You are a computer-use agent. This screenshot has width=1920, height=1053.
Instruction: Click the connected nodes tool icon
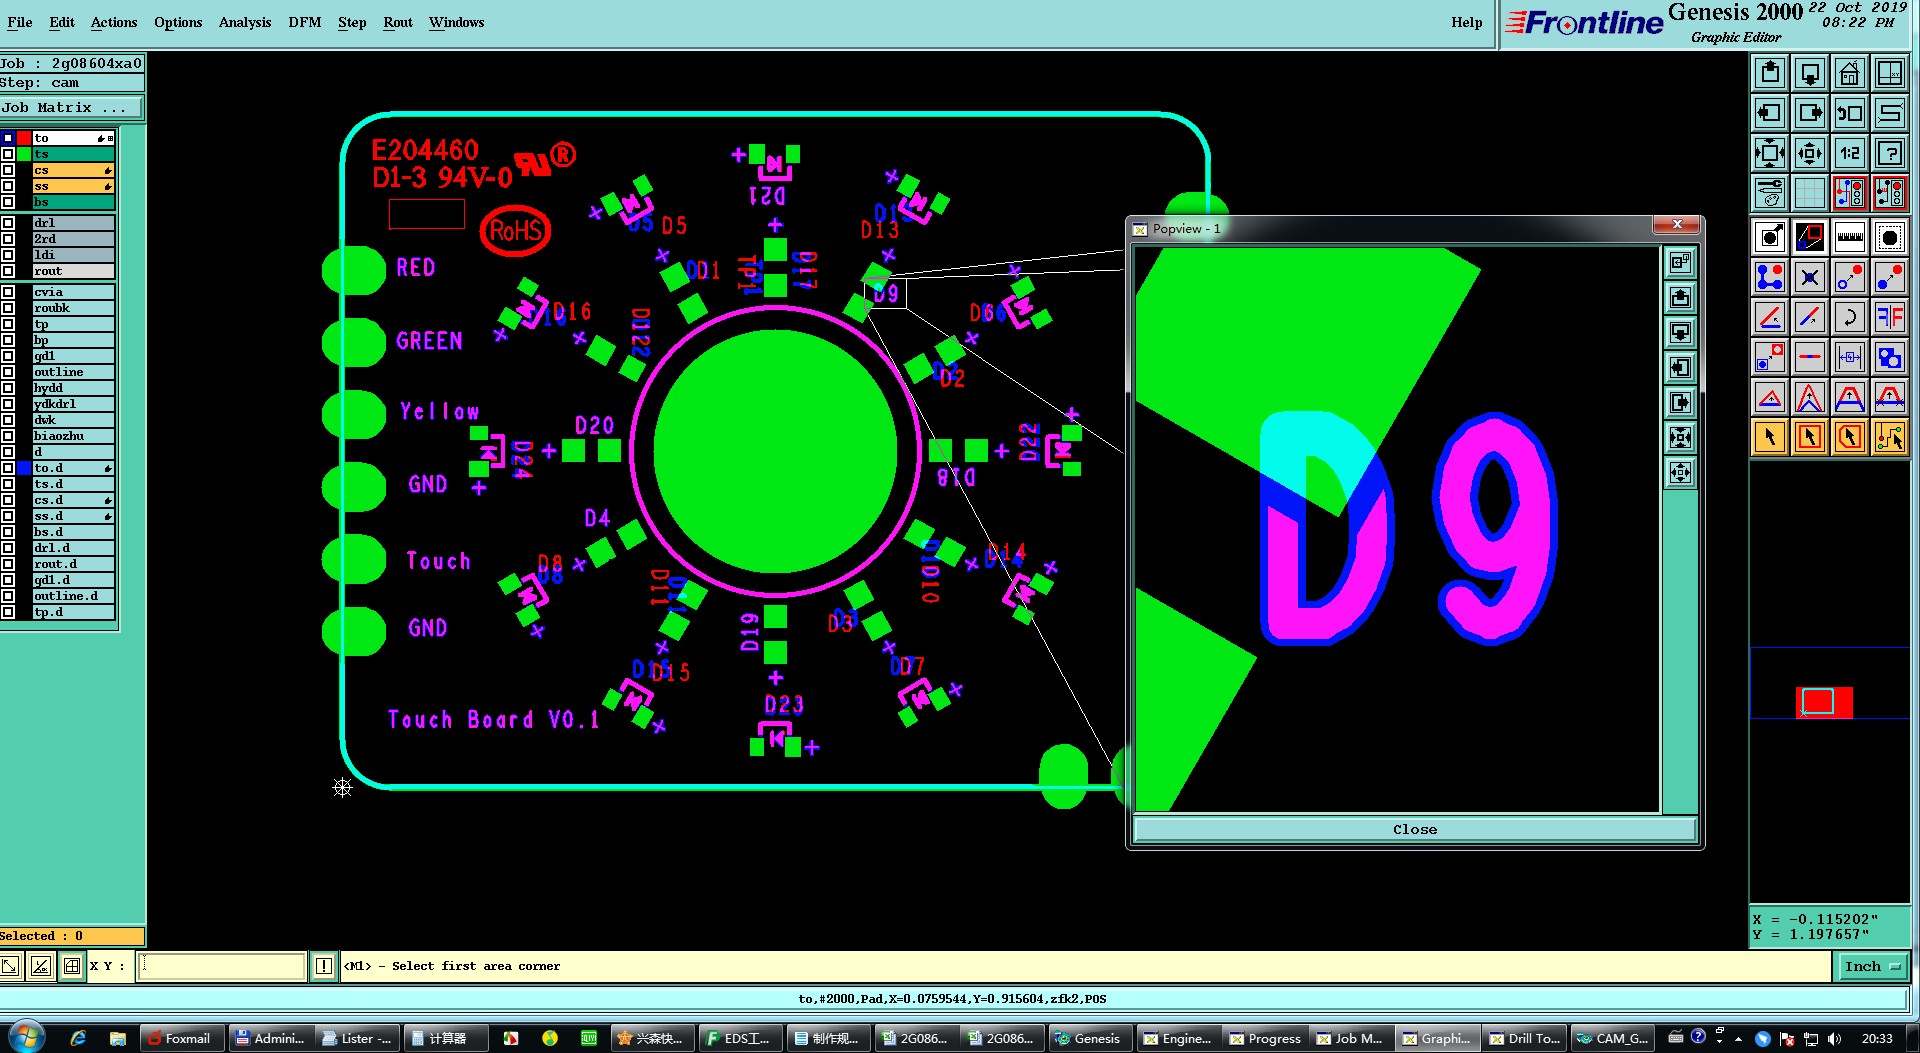click(x=1770, y=278)
